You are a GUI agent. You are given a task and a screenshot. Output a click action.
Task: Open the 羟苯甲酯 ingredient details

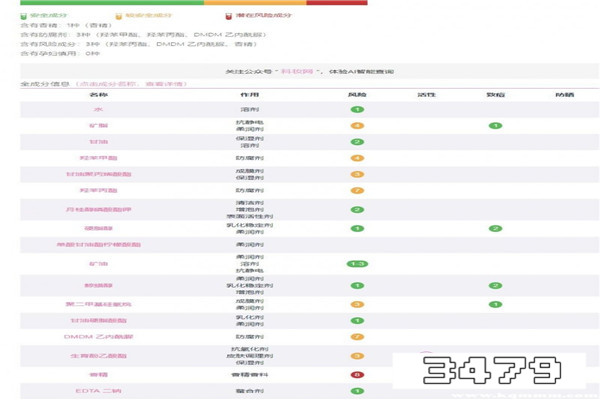pyautogui.click(x=98, y=158)
